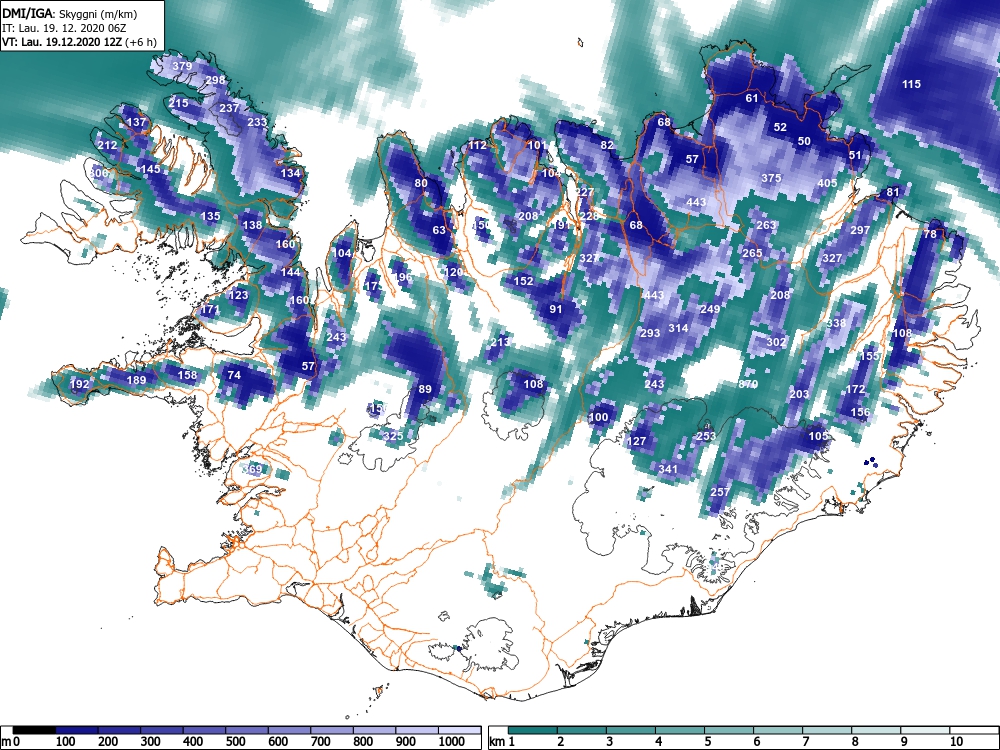Click the visibility value 138

click(x=253, y=224)
